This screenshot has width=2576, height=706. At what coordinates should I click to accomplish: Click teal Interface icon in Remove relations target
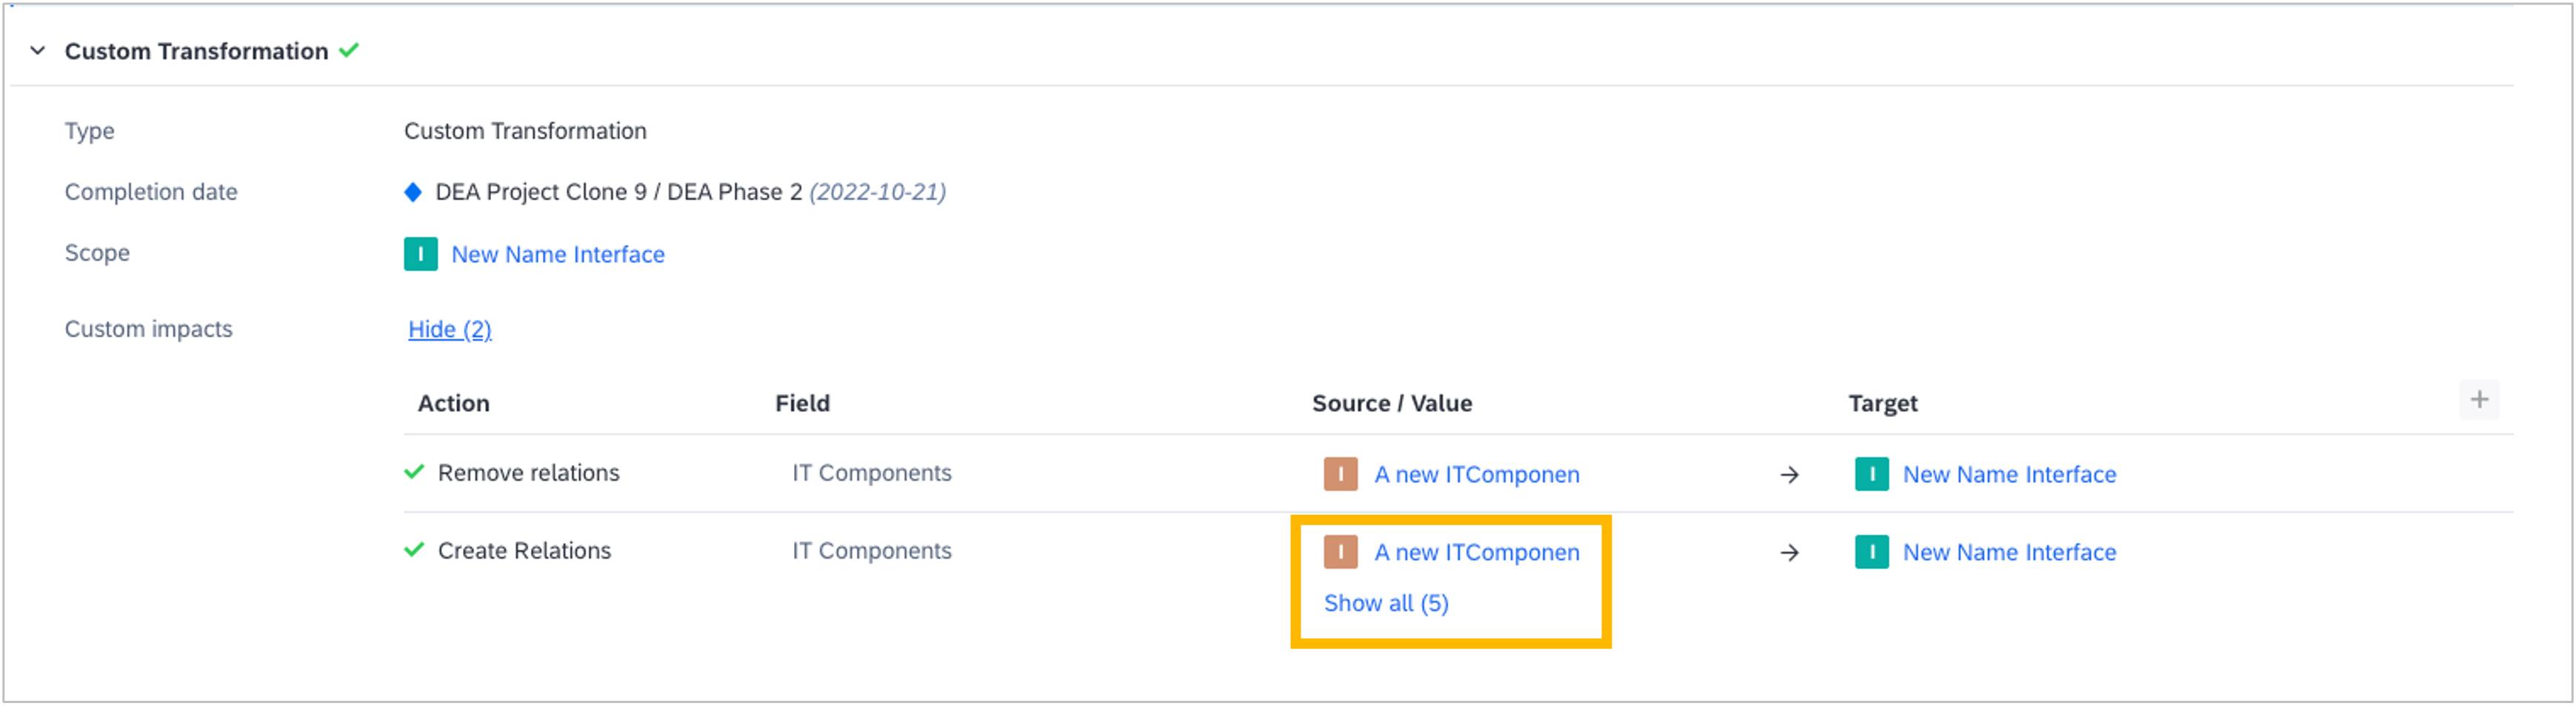point(1871,474)
